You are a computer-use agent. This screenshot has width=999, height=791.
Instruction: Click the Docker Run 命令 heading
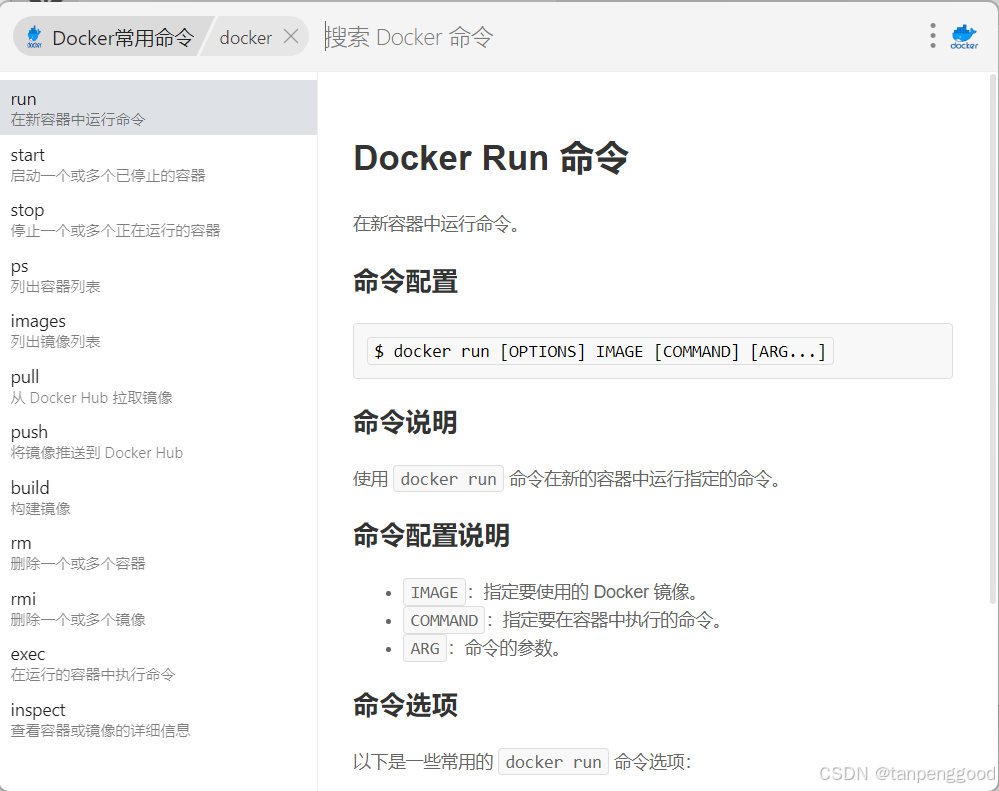coord(491,158)
